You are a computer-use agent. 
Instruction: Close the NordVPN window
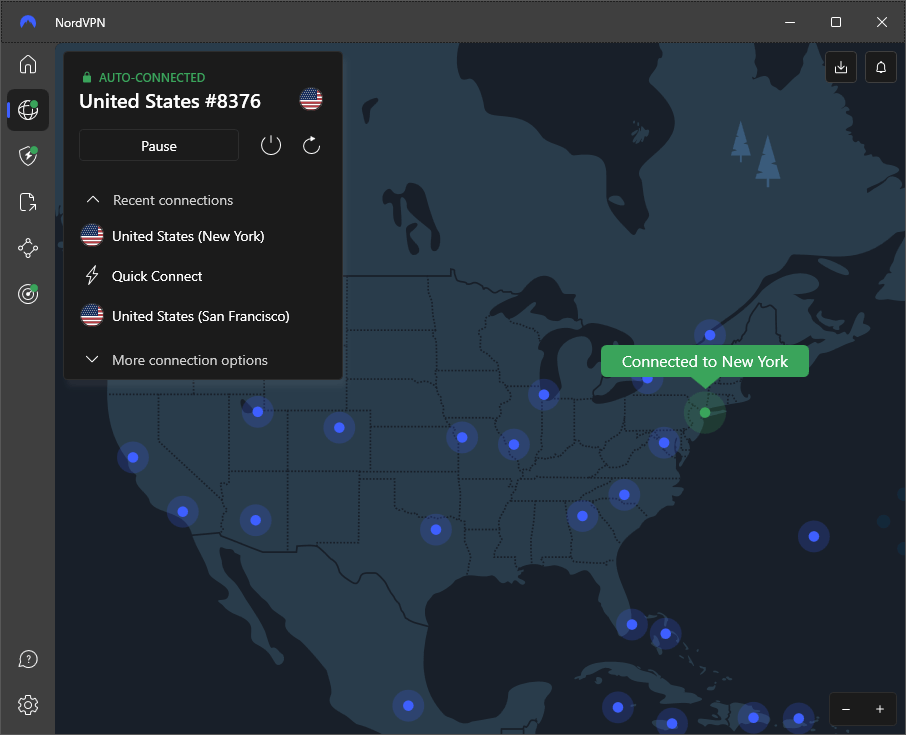(881, 22)
